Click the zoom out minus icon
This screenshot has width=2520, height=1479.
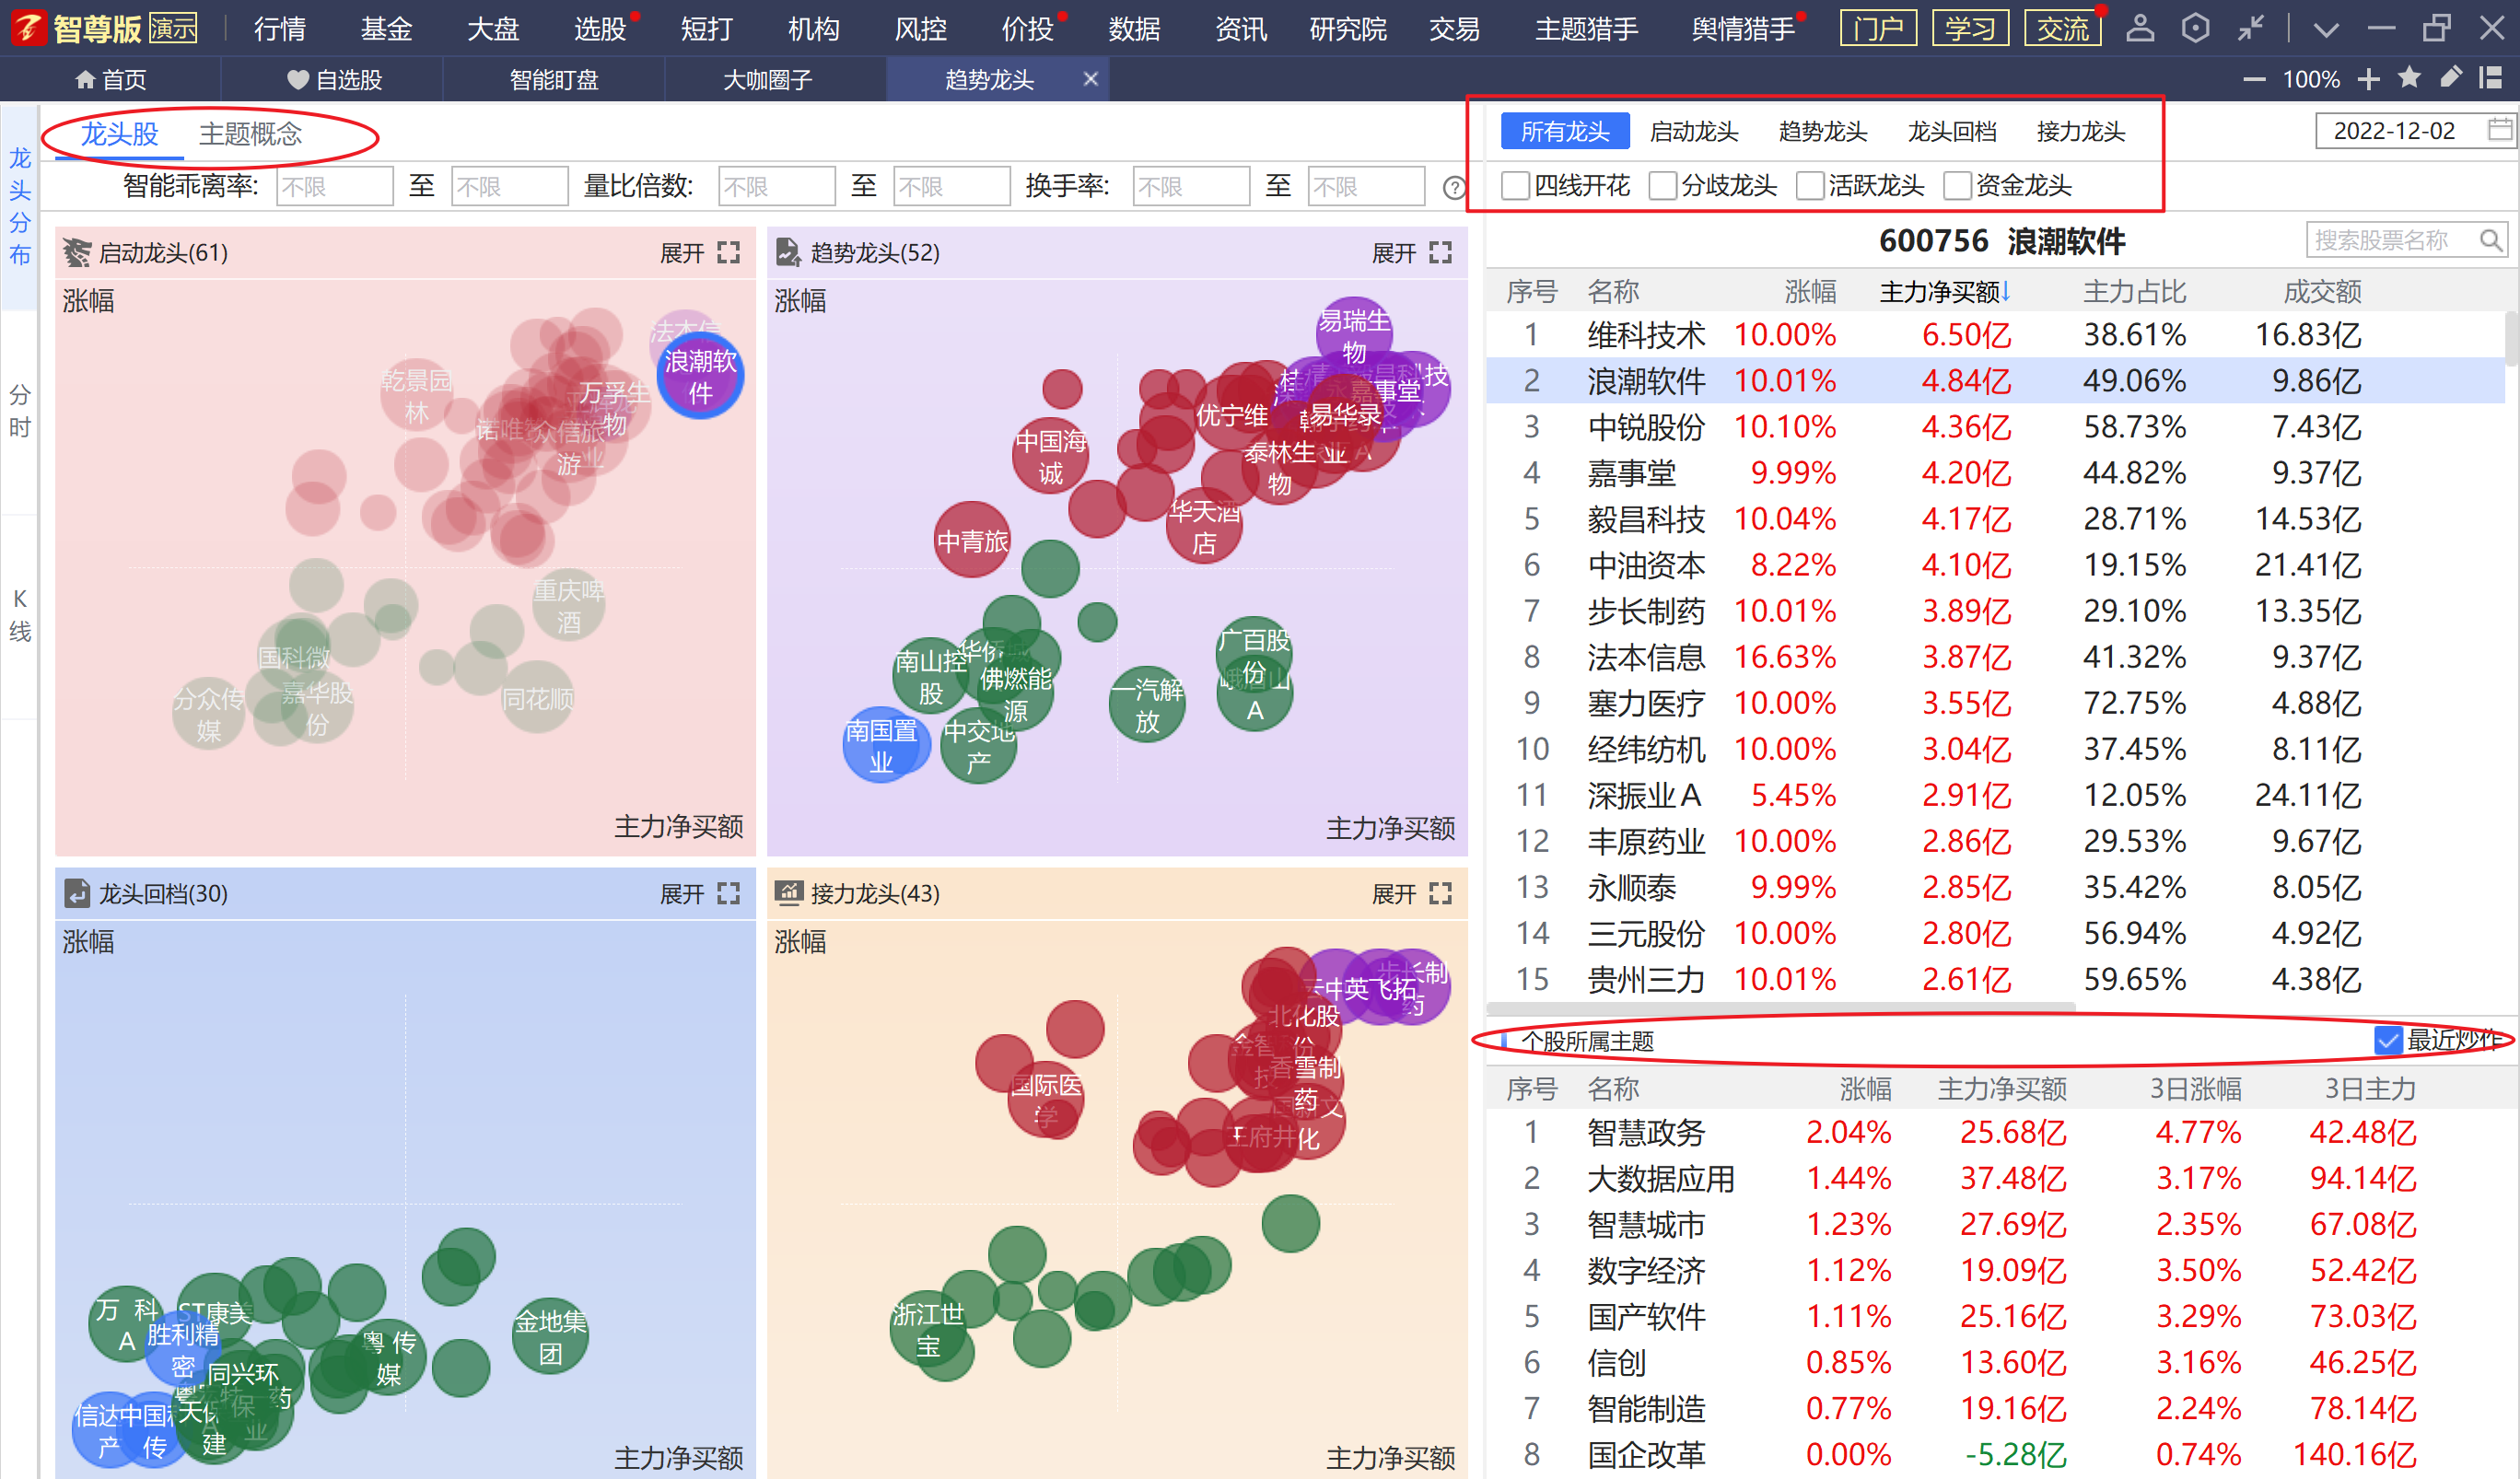click(2254, 79)
